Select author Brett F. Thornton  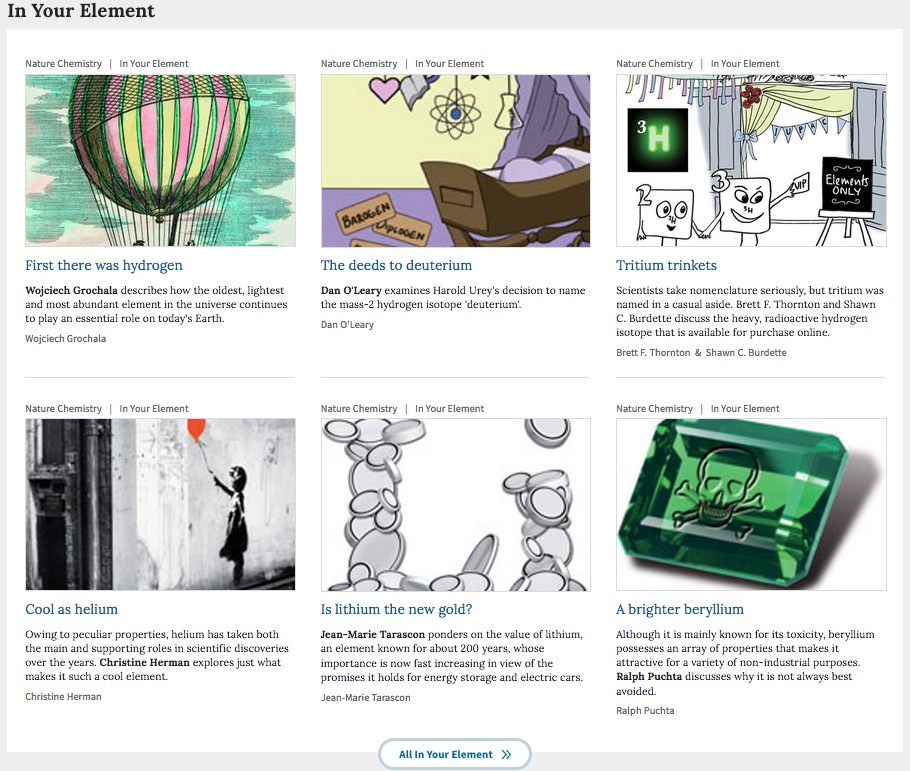tap(653, 352)
